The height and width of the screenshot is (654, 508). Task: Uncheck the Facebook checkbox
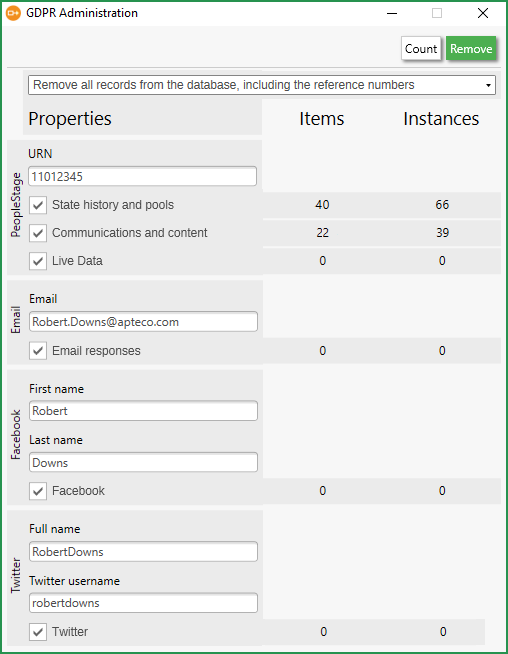[x=38, y=491]
